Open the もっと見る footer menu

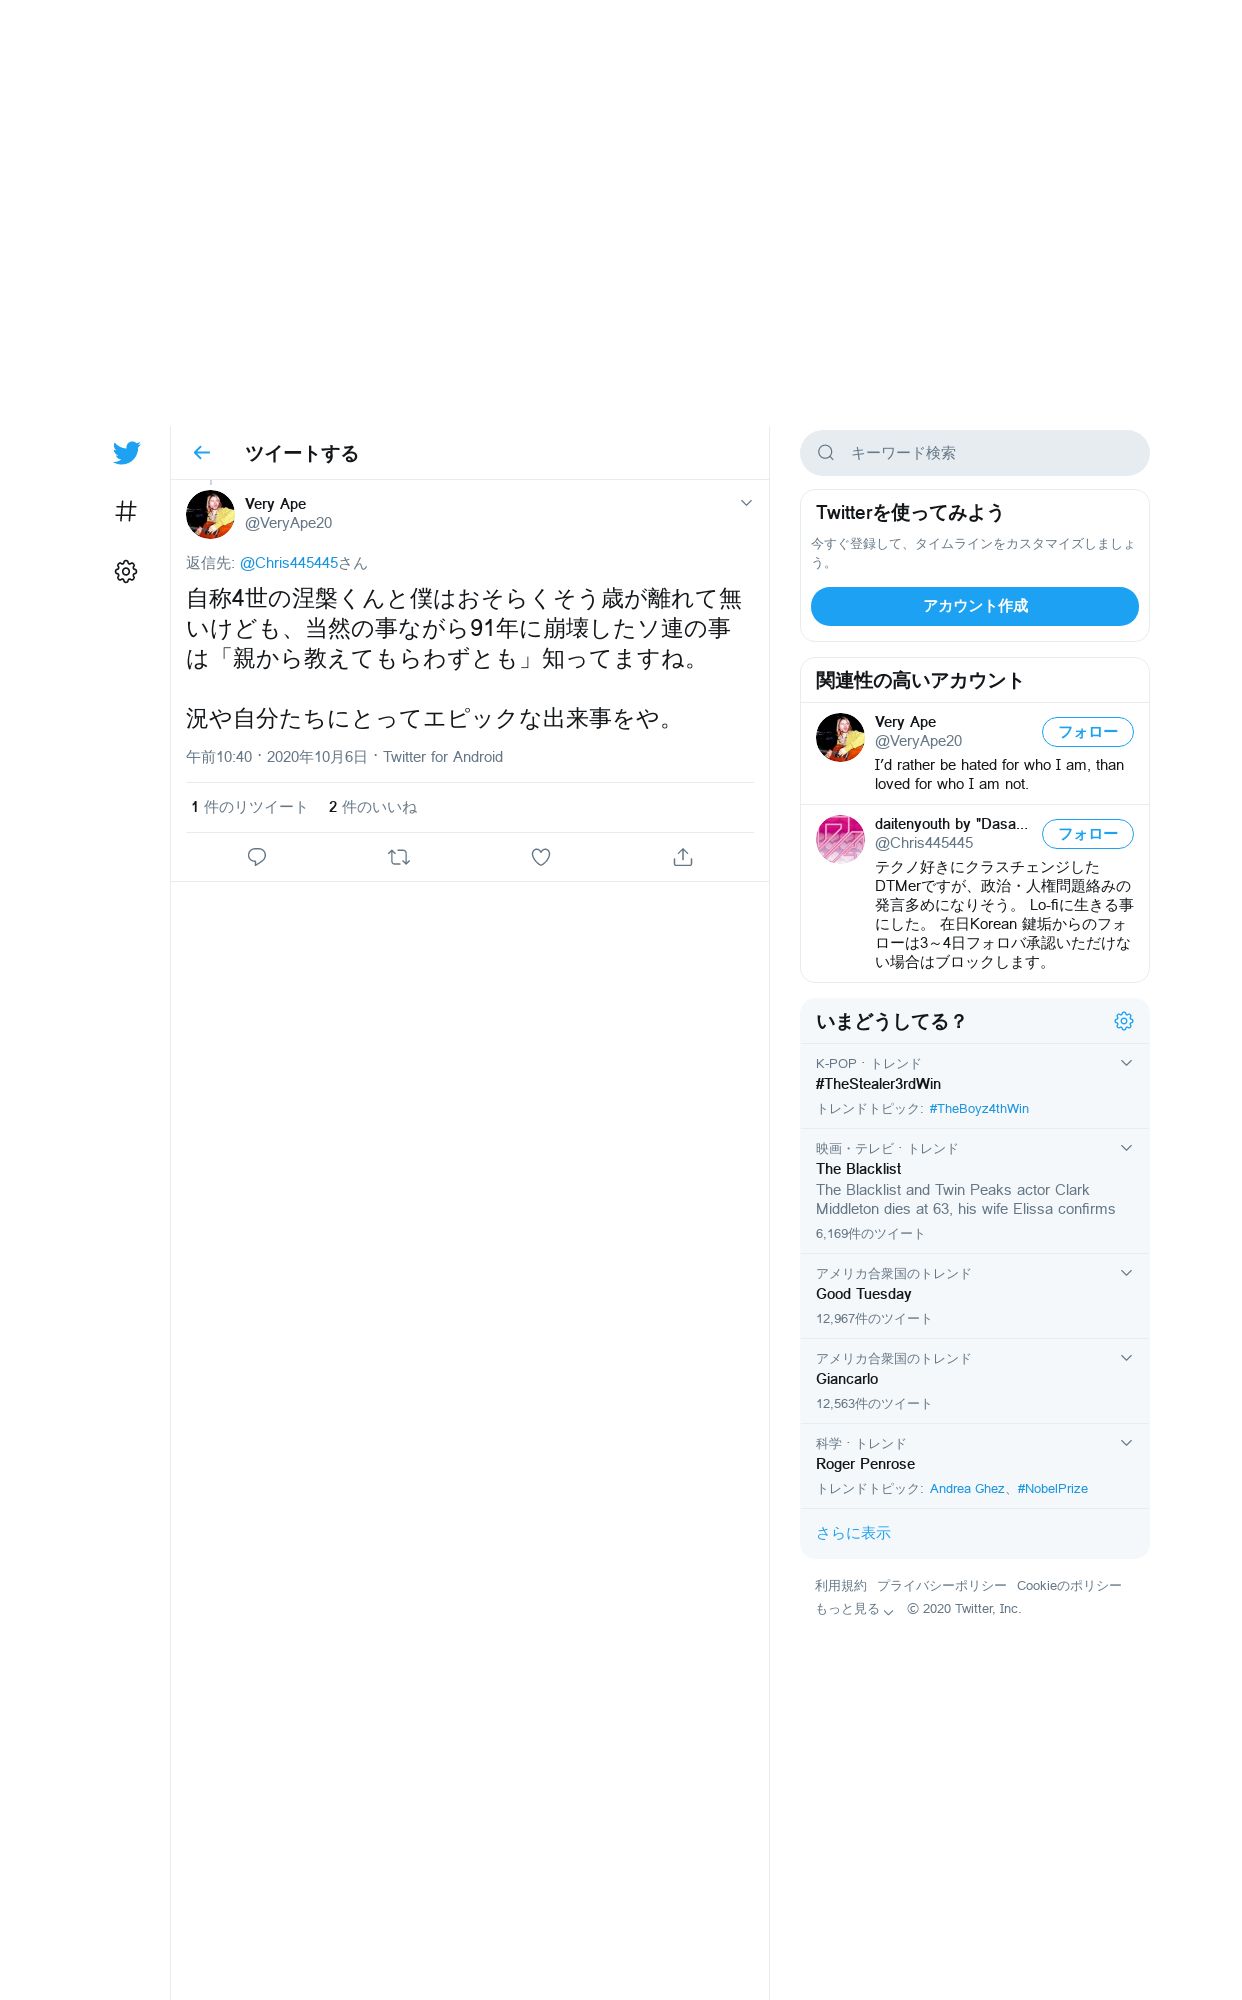855,1609
